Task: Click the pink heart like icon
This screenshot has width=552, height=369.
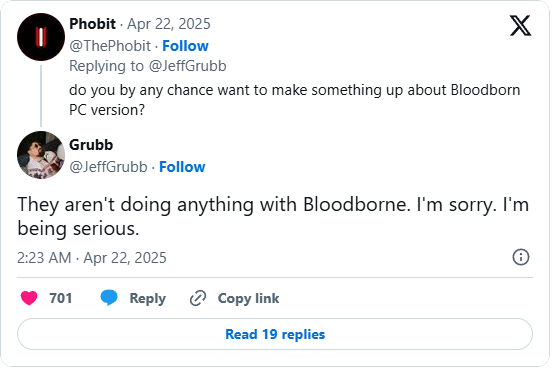Action: pyautogui.click(x=29, y=298)
